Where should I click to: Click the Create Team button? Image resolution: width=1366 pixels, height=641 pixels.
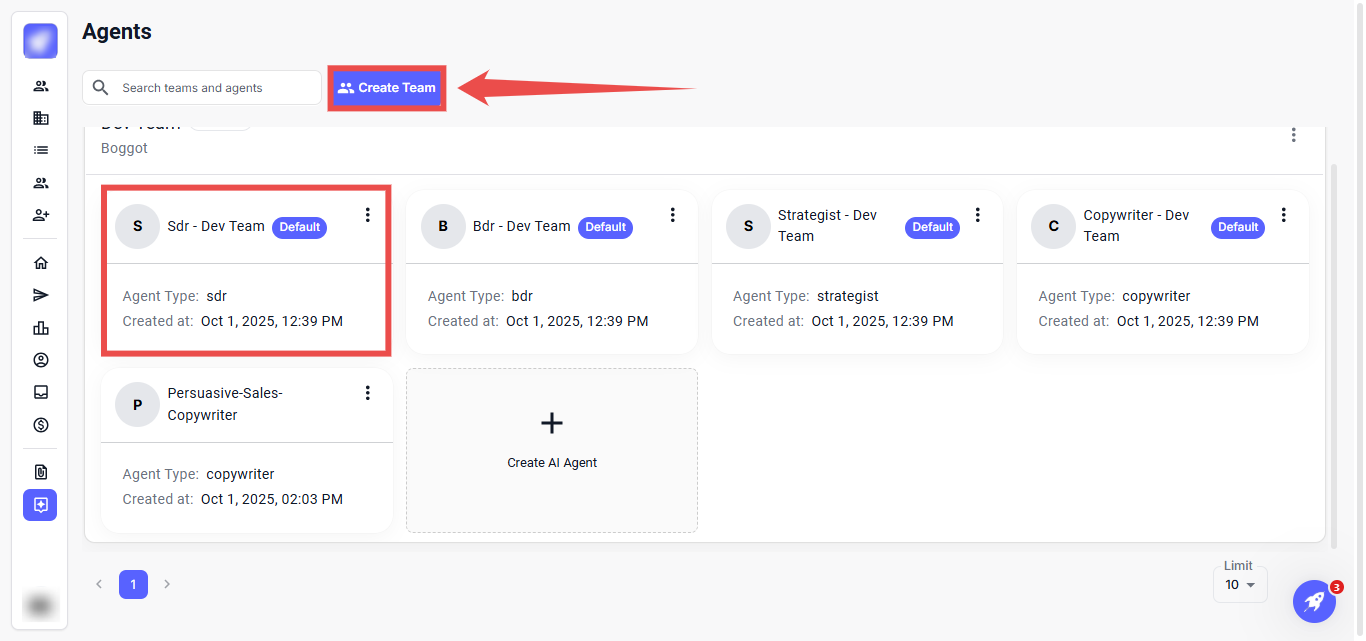tap(387, 88)
